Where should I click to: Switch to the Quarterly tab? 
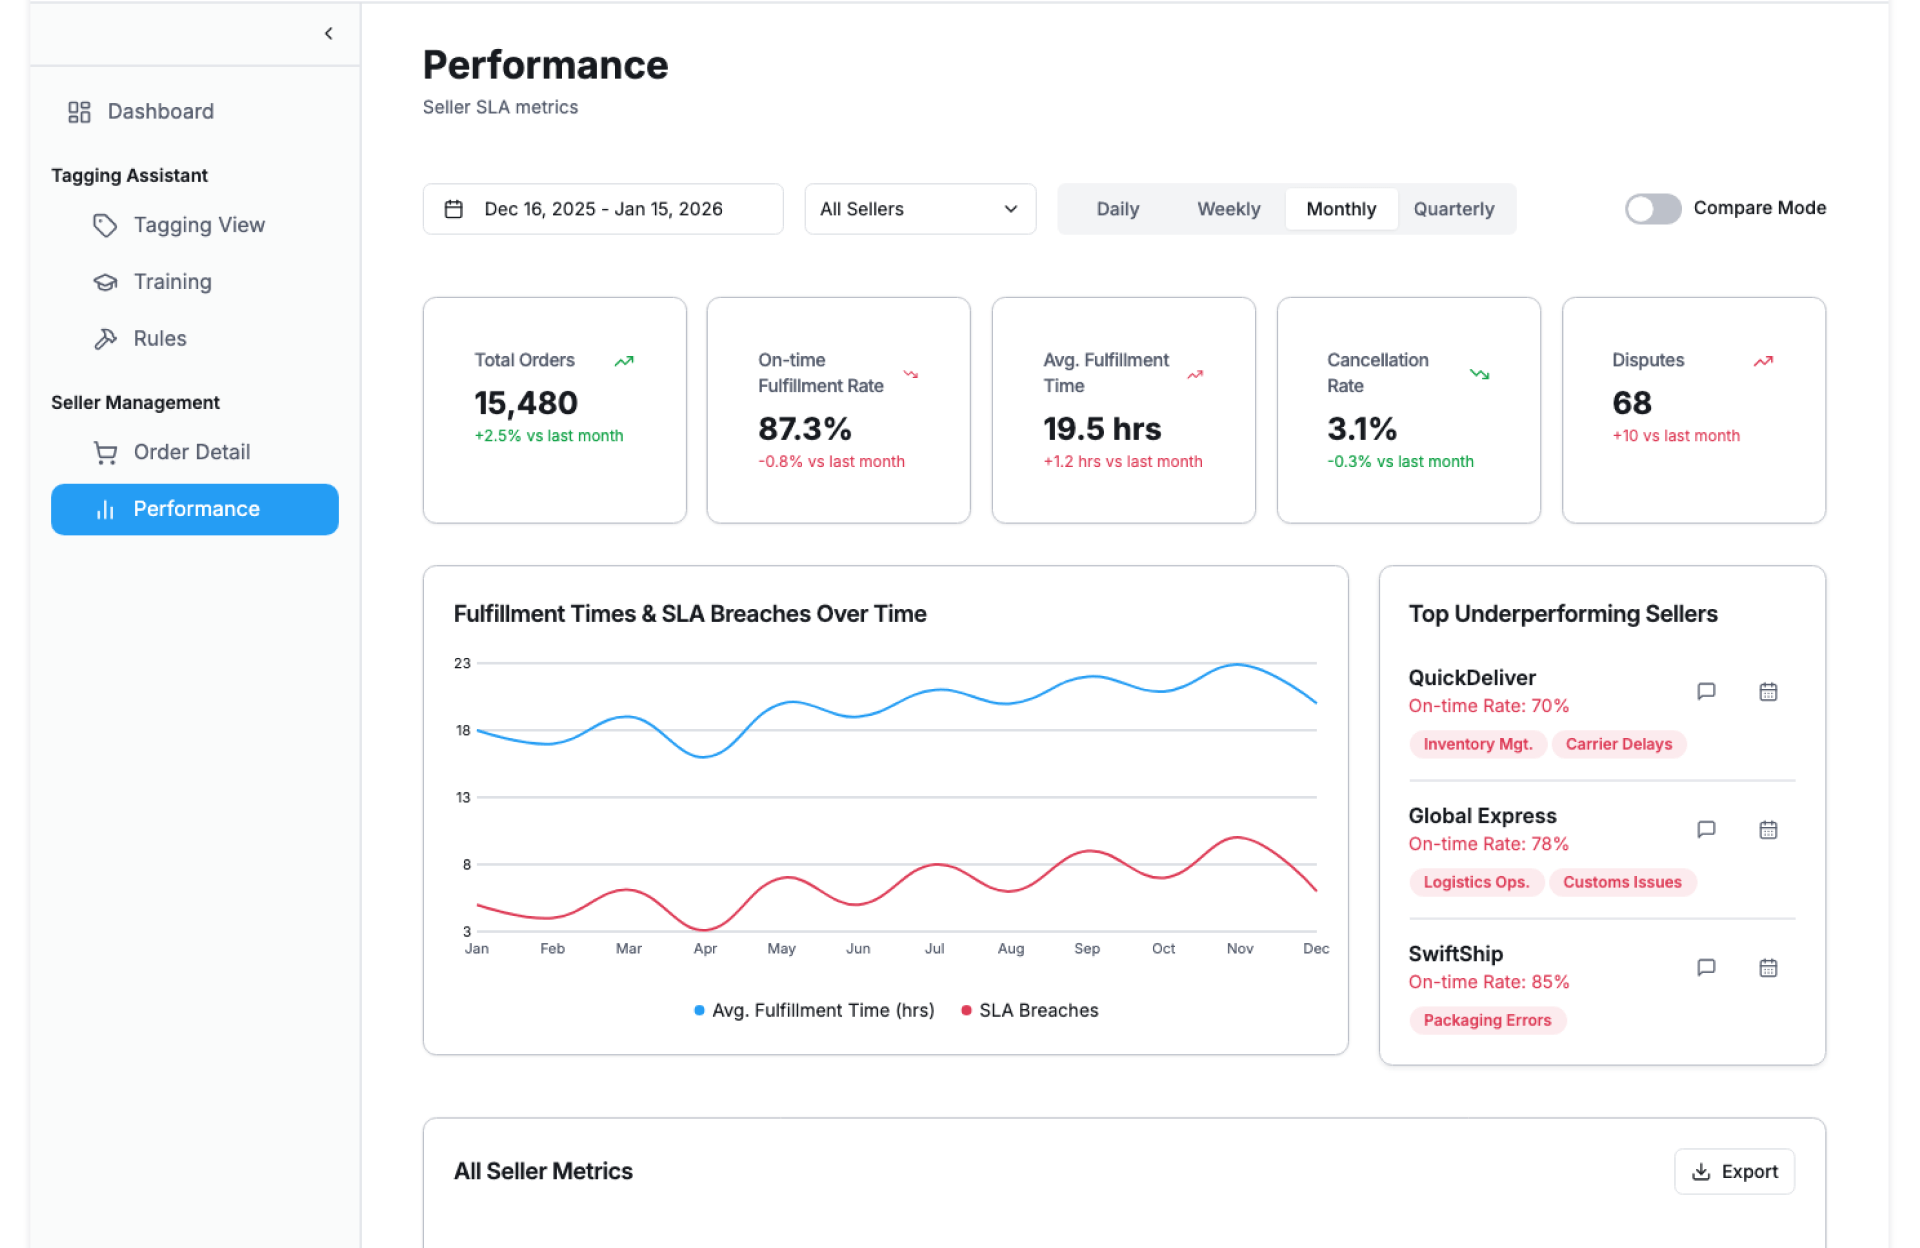pos(1453,209)
